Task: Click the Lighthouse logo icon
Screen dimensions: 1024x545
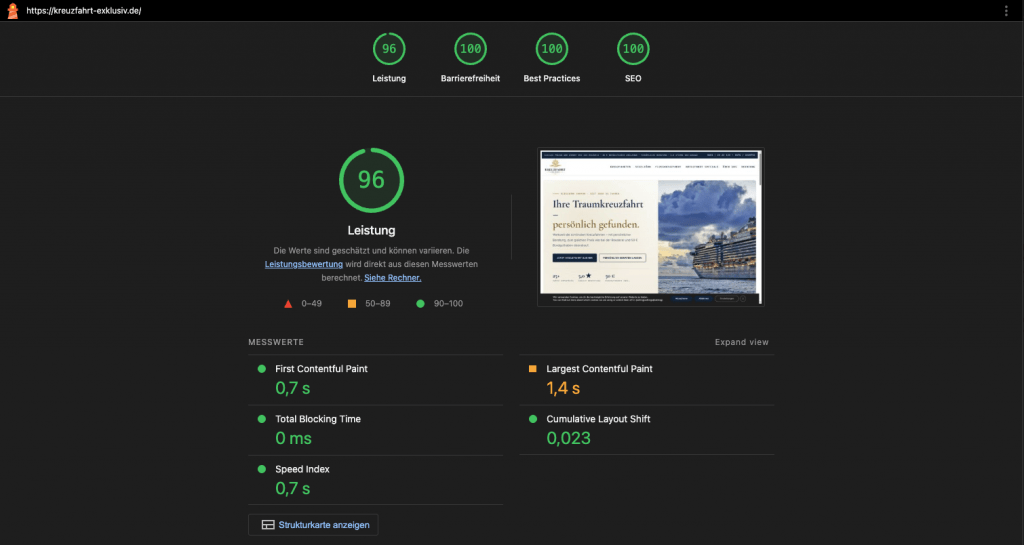Action: pos(13,10)
